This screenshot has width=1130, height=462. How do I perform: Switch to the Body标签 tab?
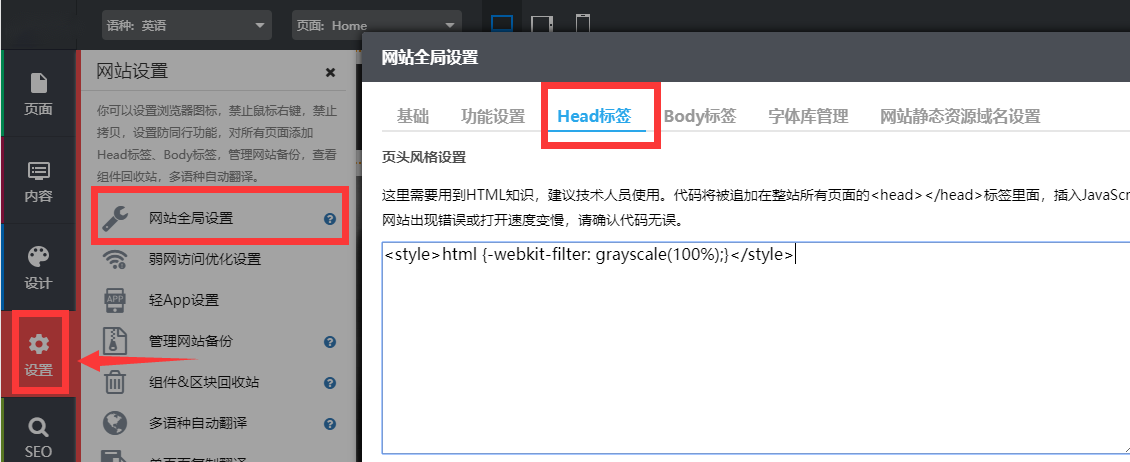[x=700, y=116]
